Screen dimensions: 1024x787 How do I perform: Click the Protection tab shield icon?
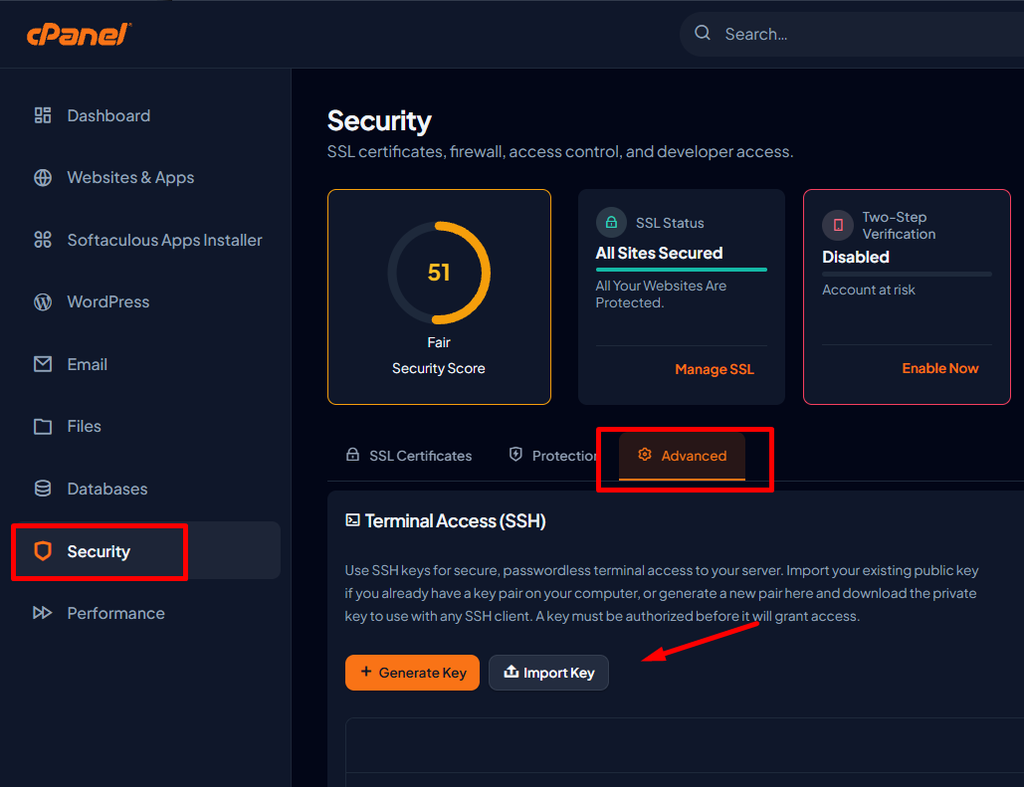click(516, 455)
